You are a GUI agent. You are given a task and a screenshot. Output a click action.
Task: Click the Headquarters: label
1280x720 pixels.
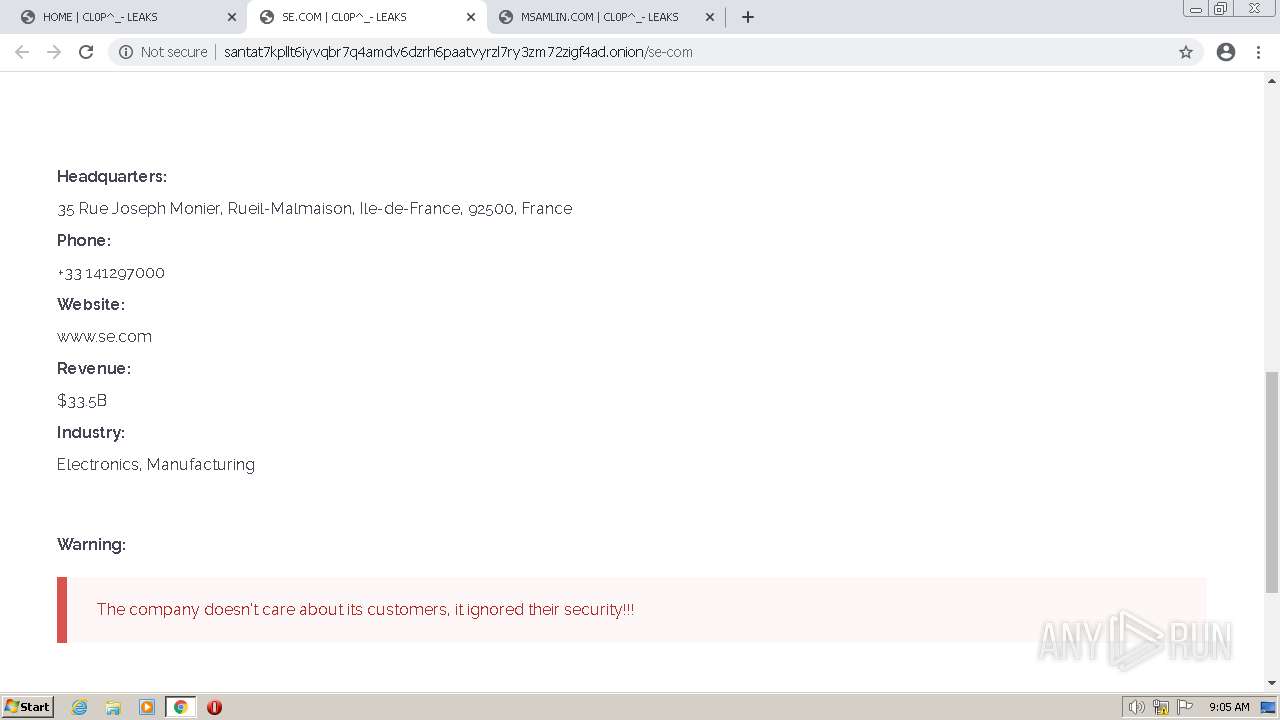(112, 177)
